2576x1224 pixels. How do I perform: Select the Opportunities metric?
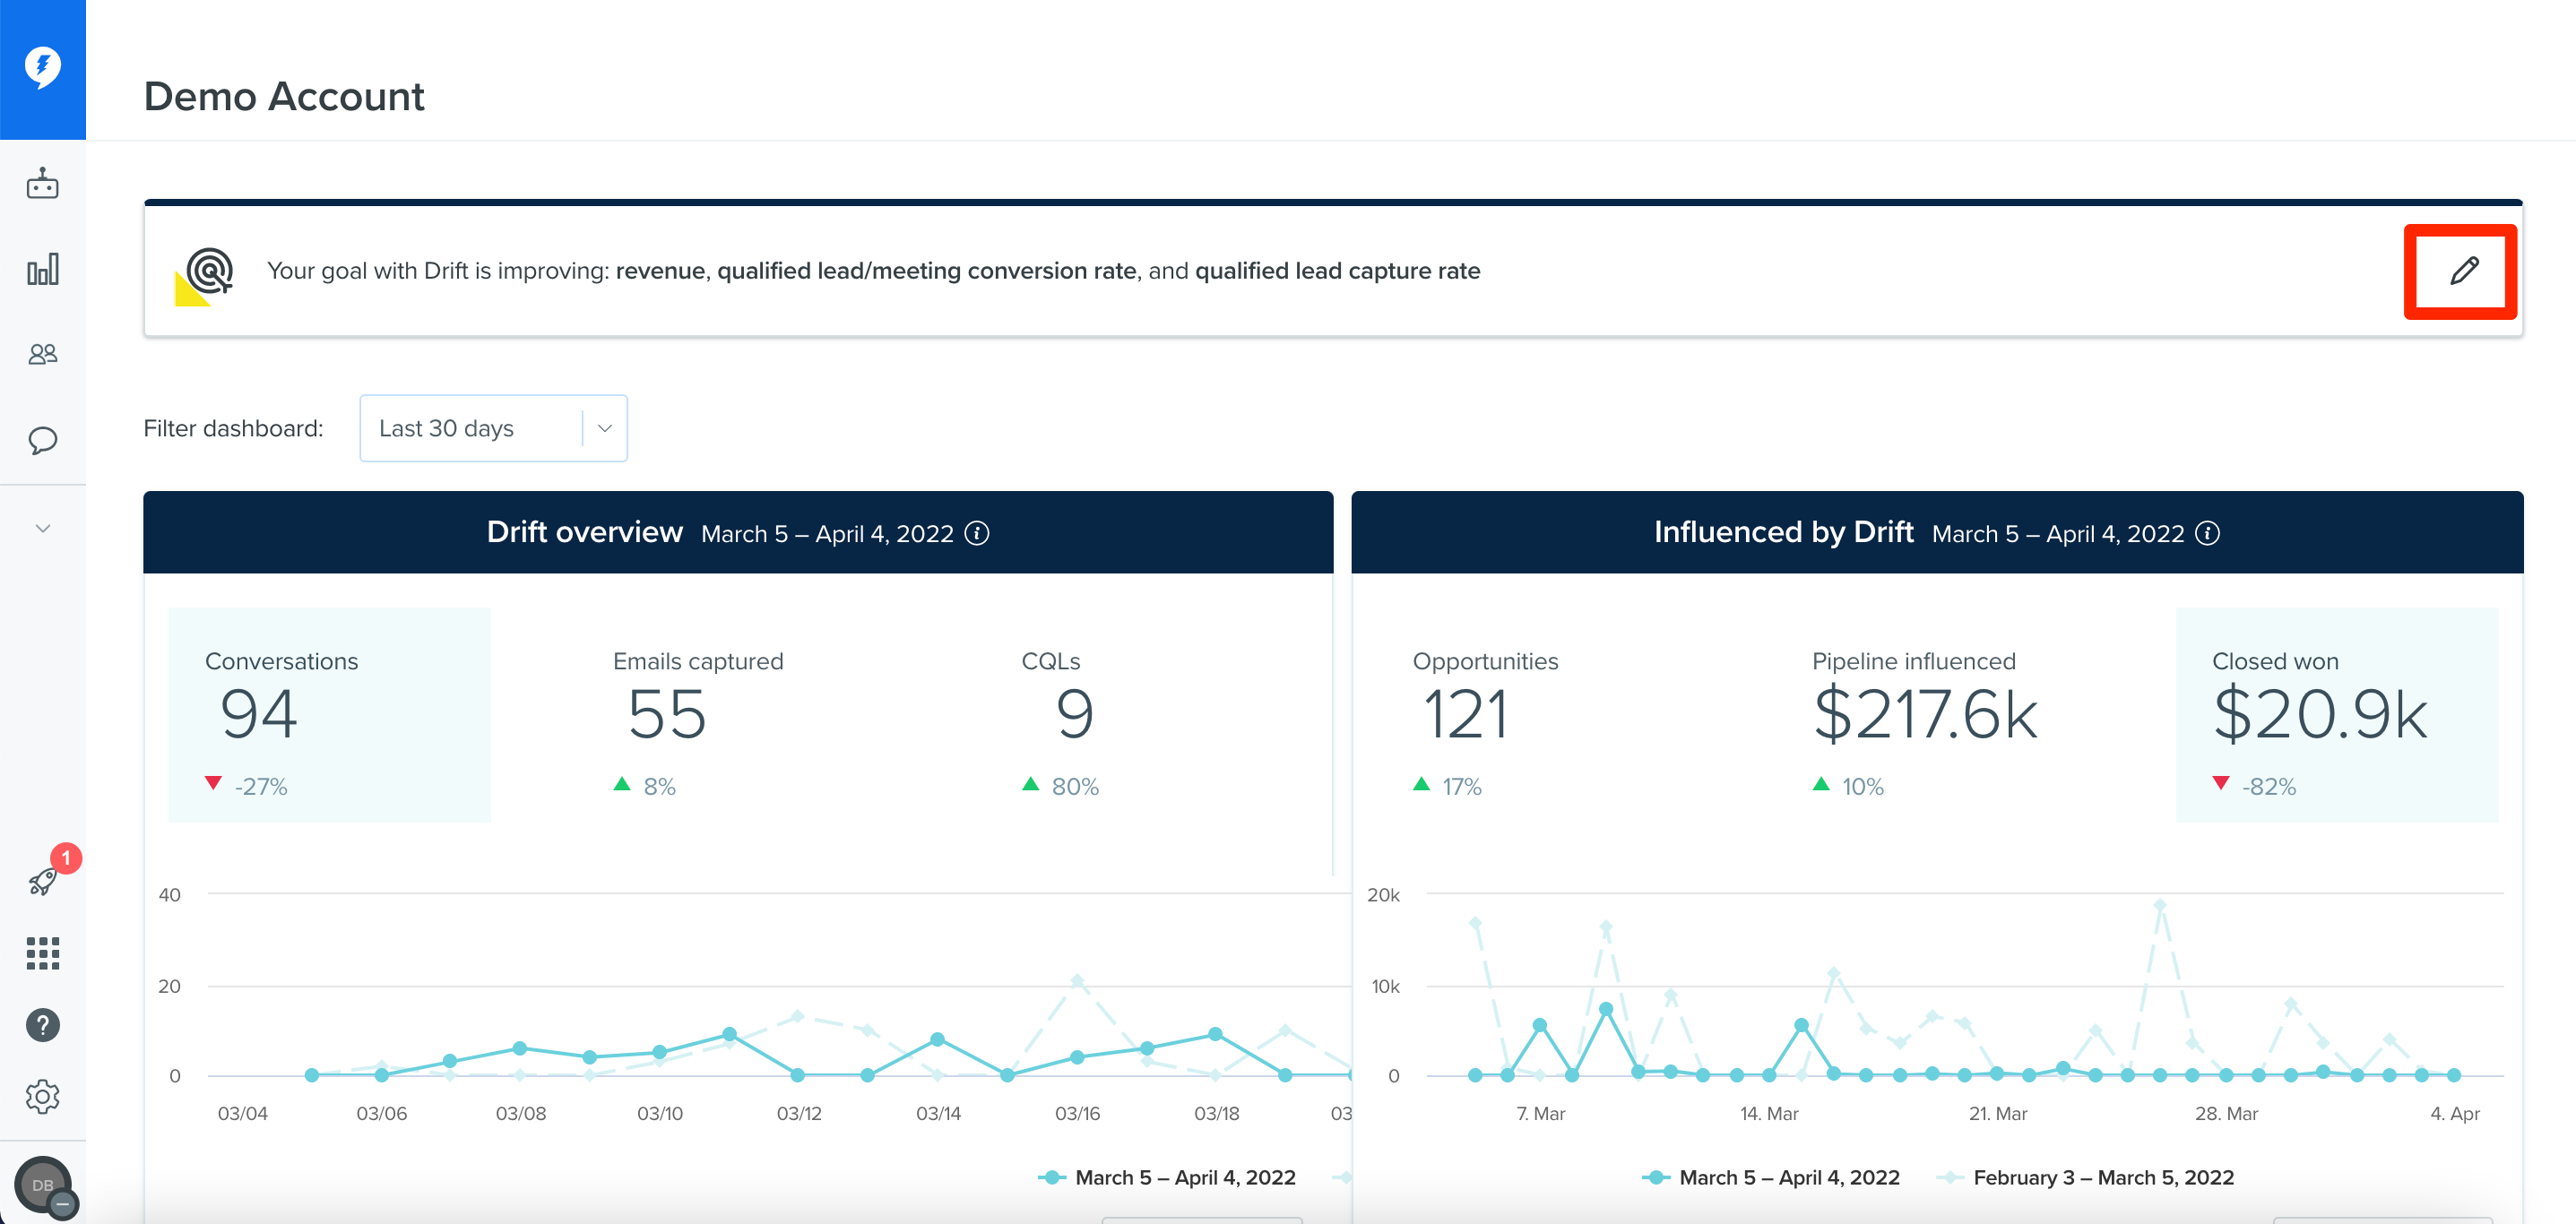click(x=1485, y=715)
